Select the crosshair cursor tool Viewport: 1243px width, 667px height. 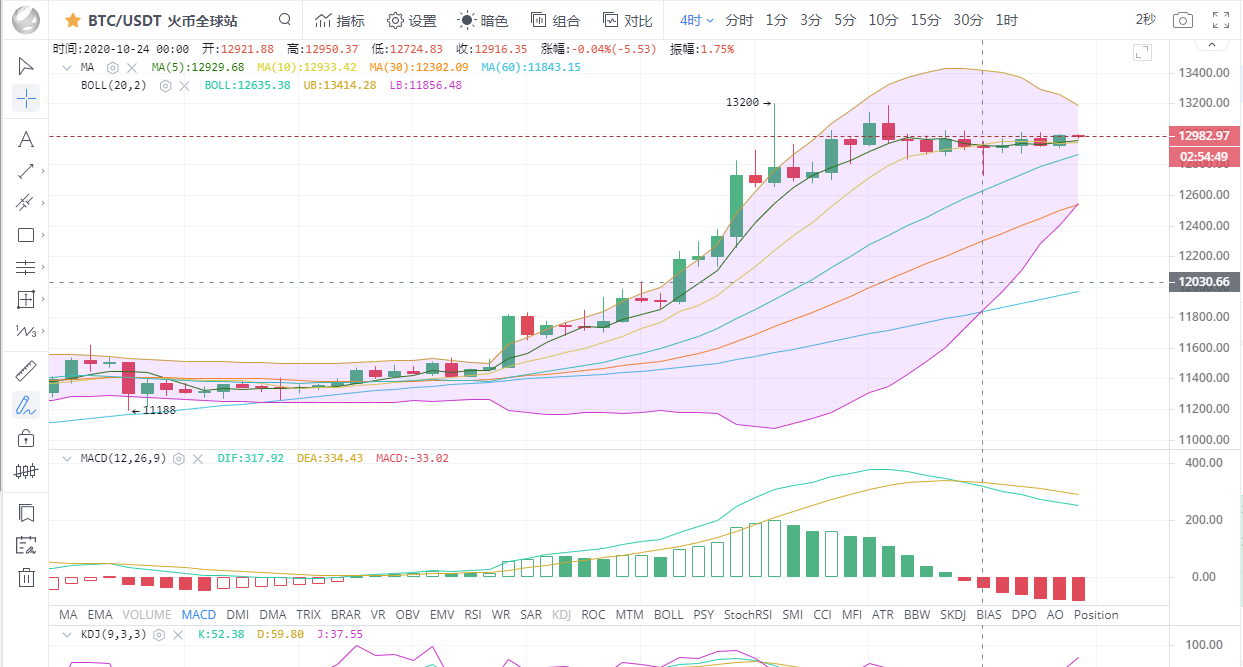pos(26,98)
